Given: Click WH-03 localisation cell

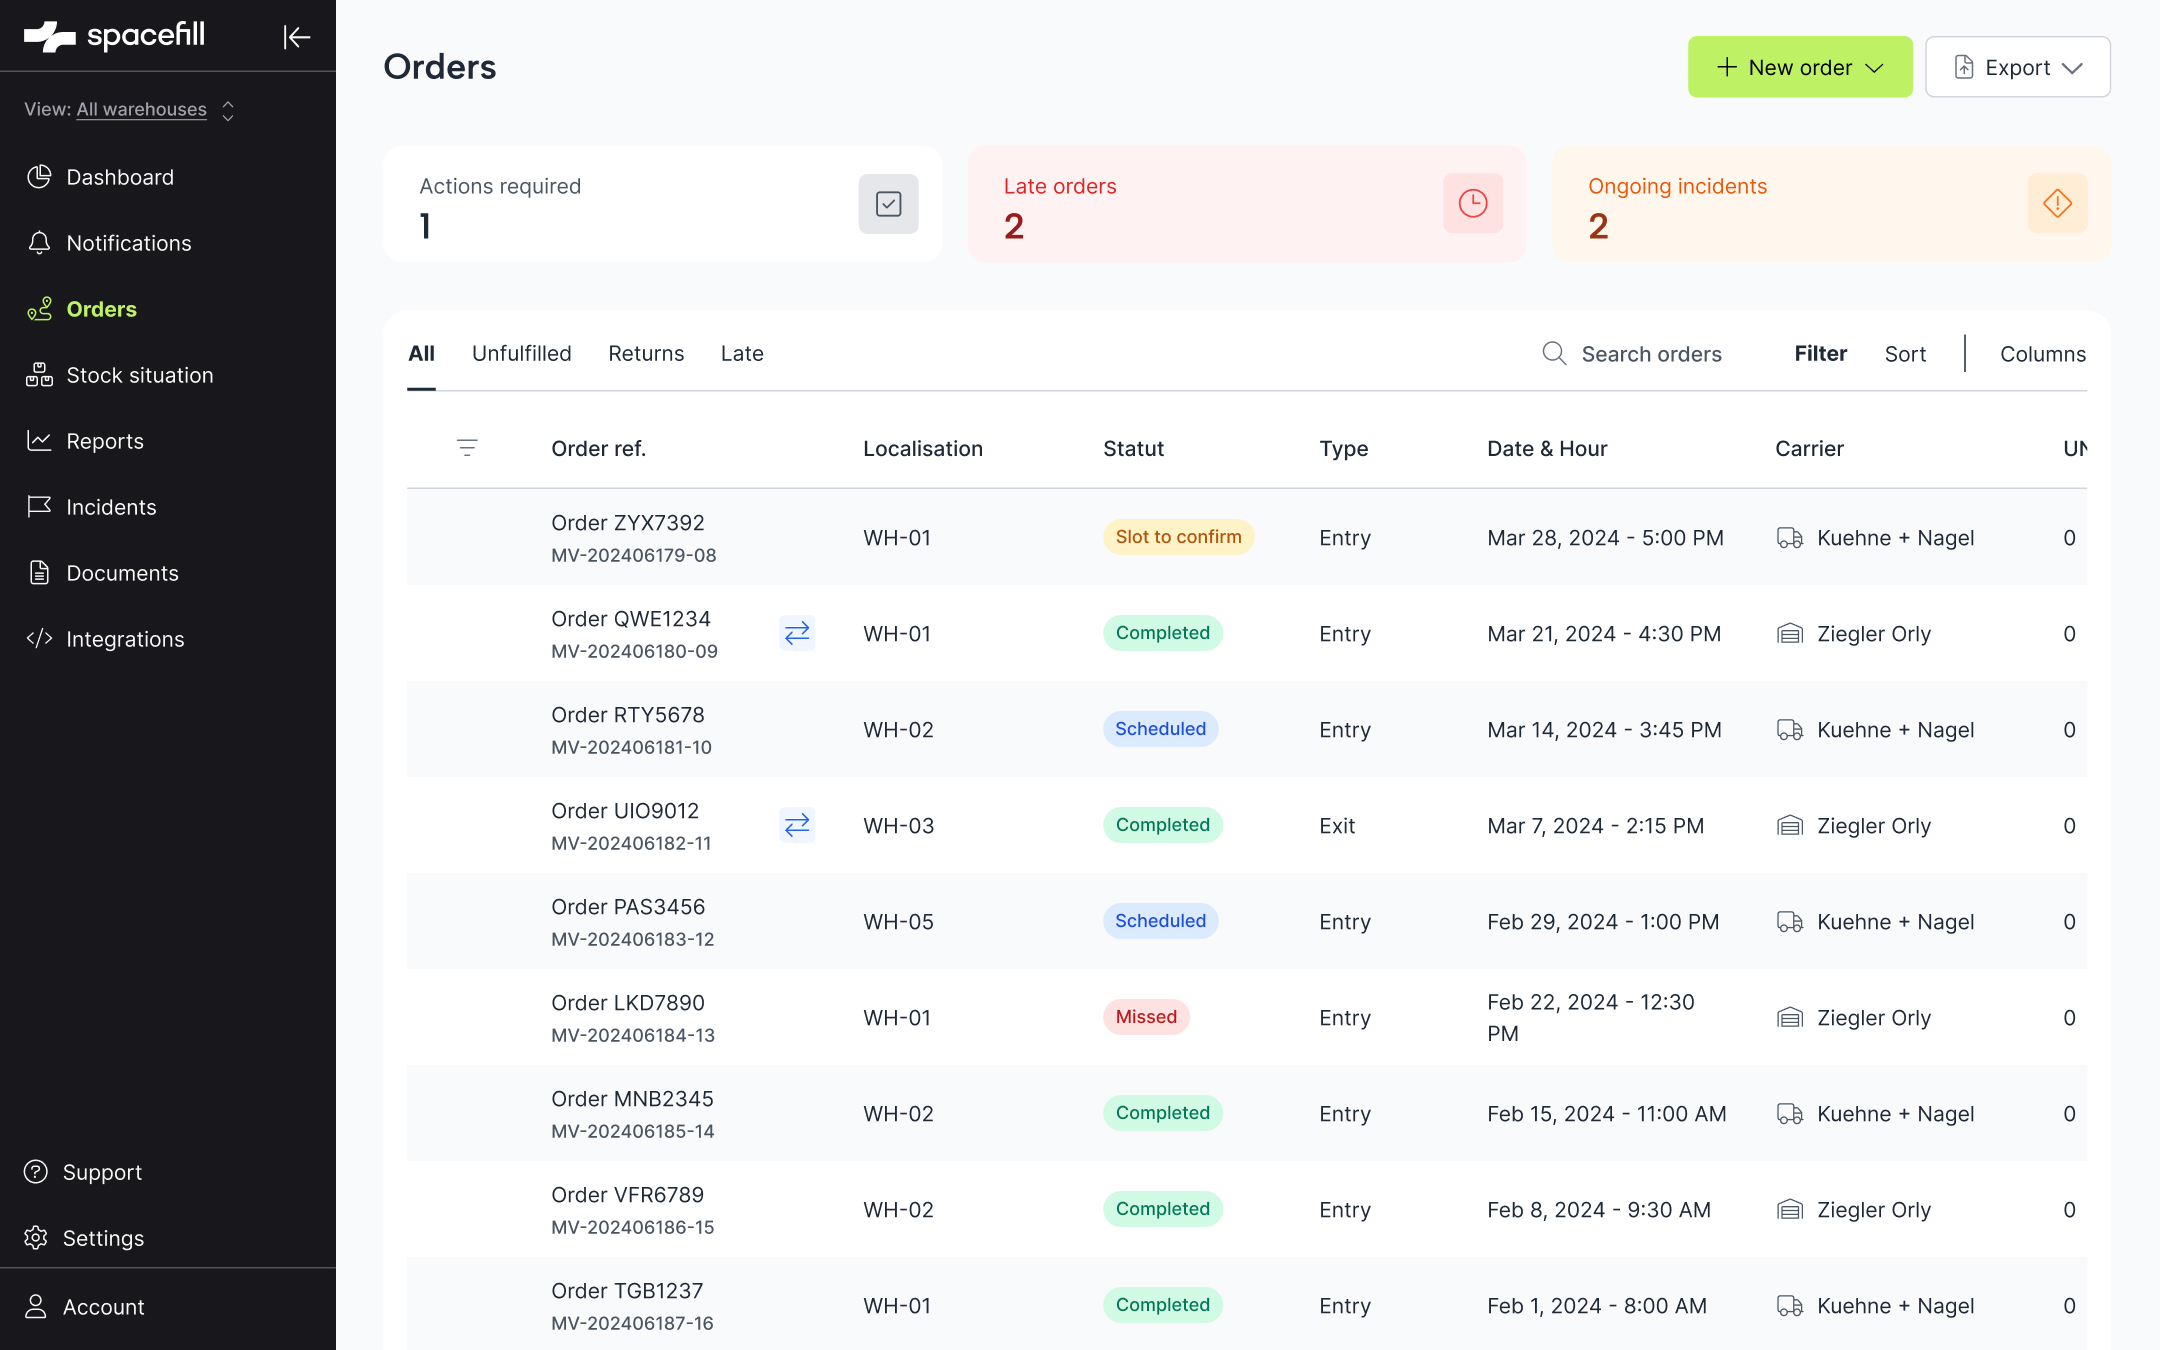Looking at the screenshot, I should 898,826.
